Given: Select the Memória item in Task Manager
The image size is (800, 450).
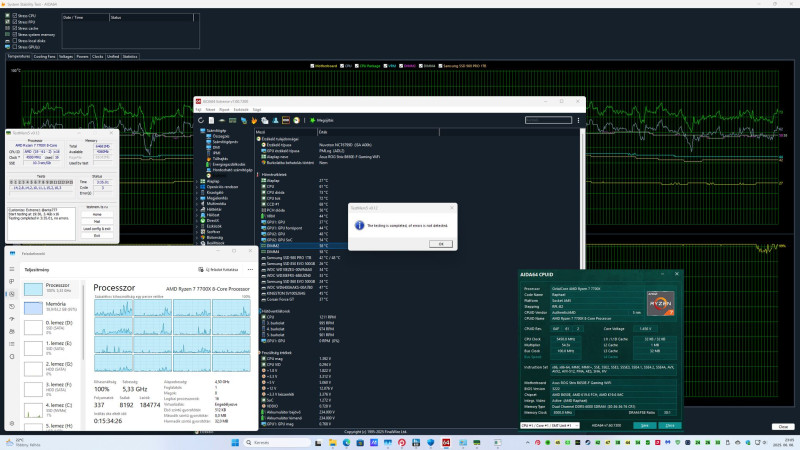Looking at the screenshot, I should tap(53, 306).
